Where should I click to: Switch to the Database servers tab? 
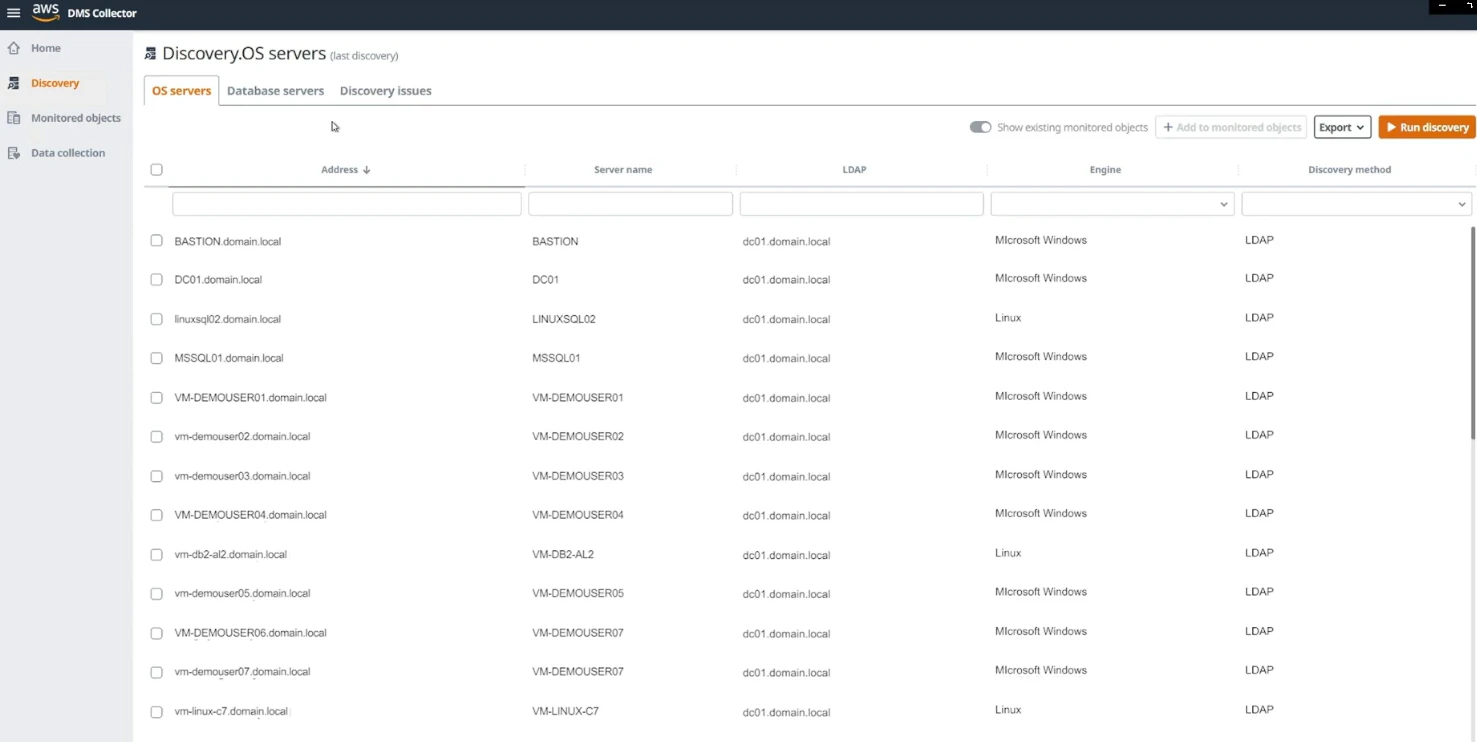[x=275, y=90]
